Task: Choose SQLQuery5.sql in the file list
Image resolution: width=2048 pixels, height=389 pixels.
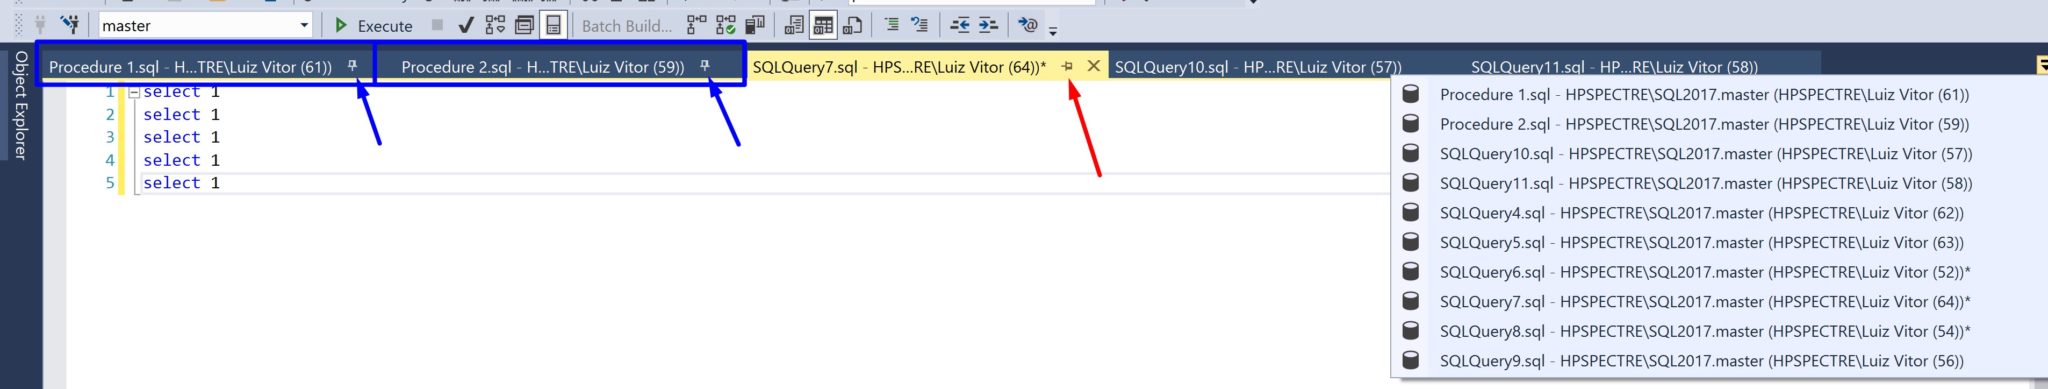Action: [x=1702, y=242]
